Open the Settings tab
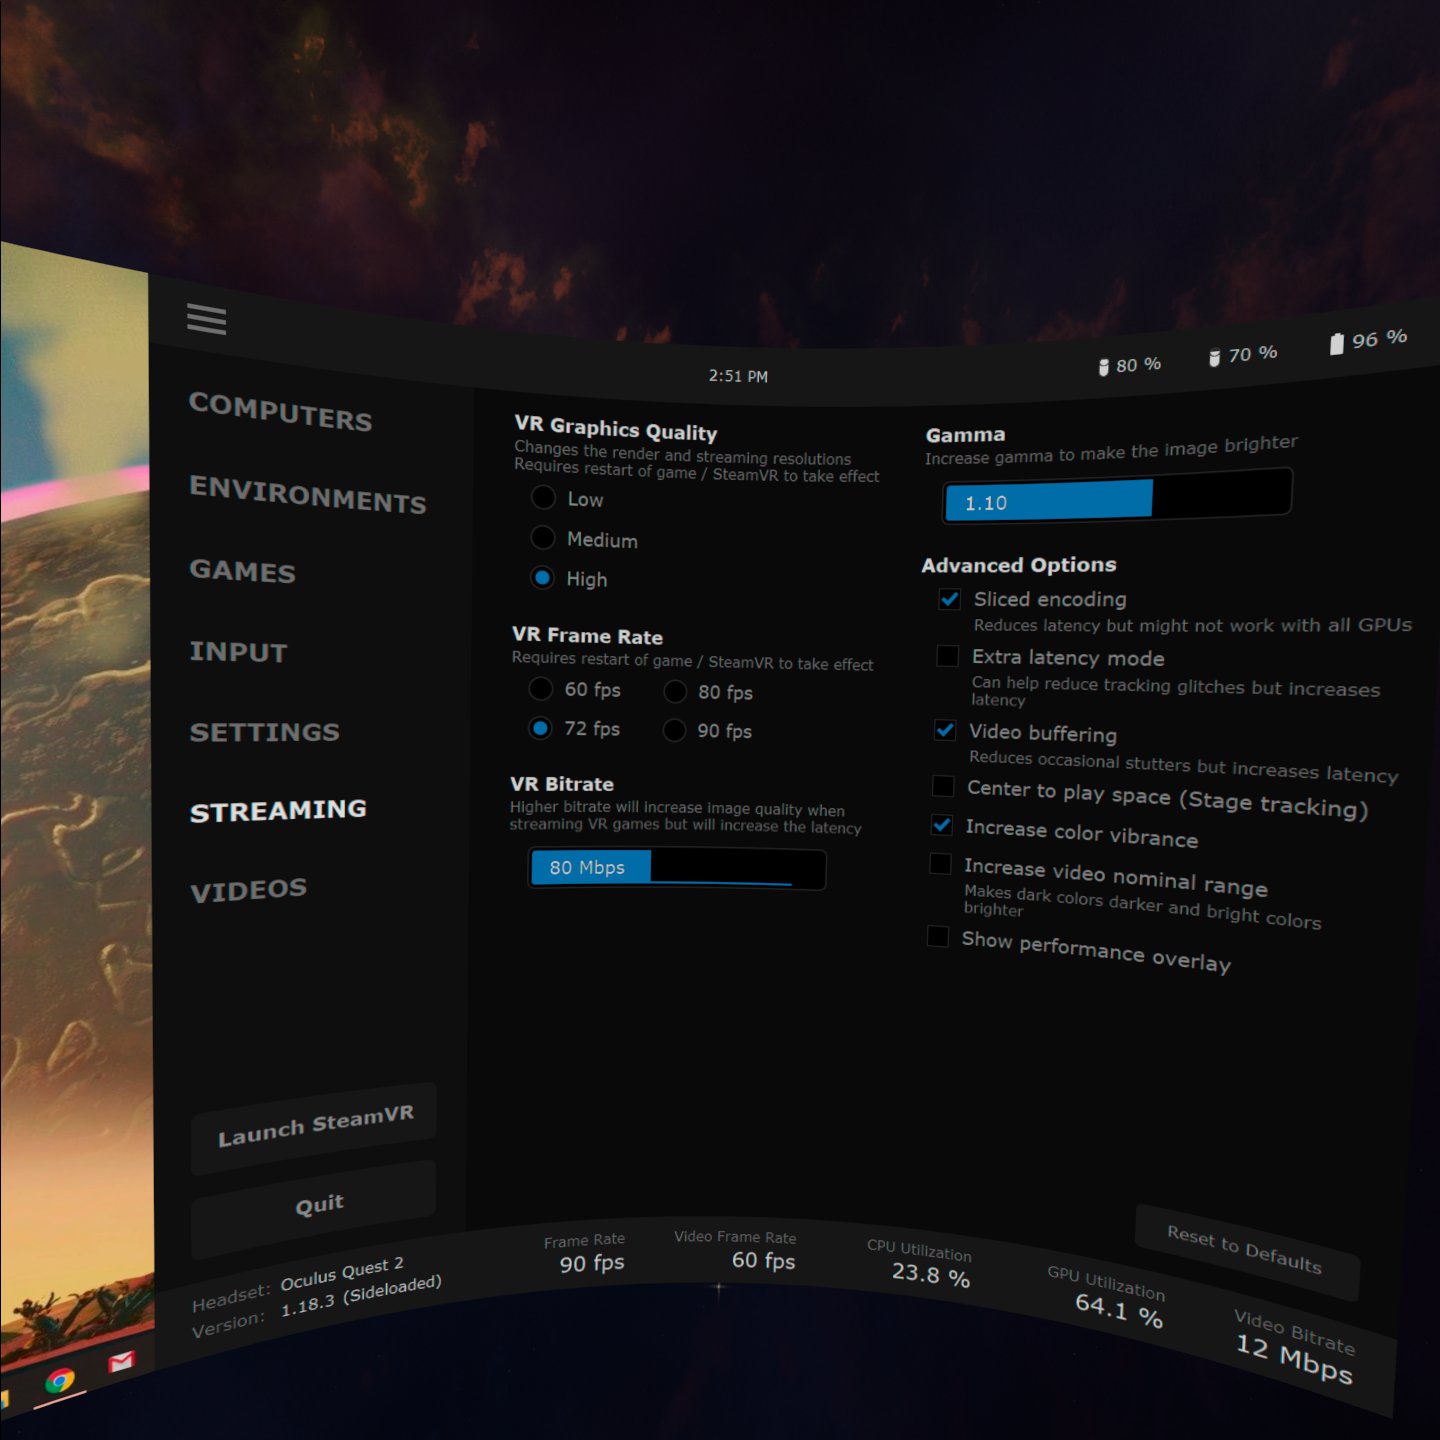 click(264, 732)
